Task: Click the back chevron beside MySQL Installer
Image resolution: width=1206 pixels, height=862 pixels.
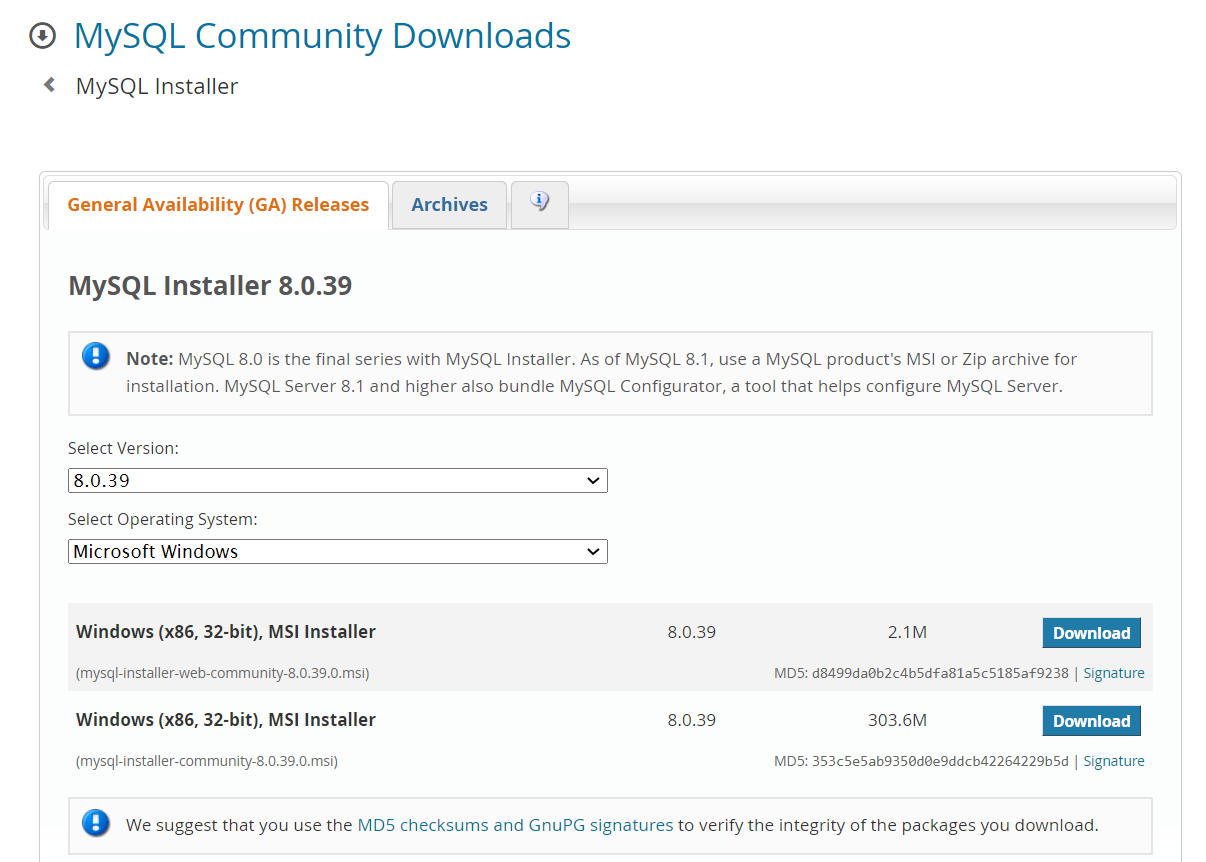Action: 49,85
